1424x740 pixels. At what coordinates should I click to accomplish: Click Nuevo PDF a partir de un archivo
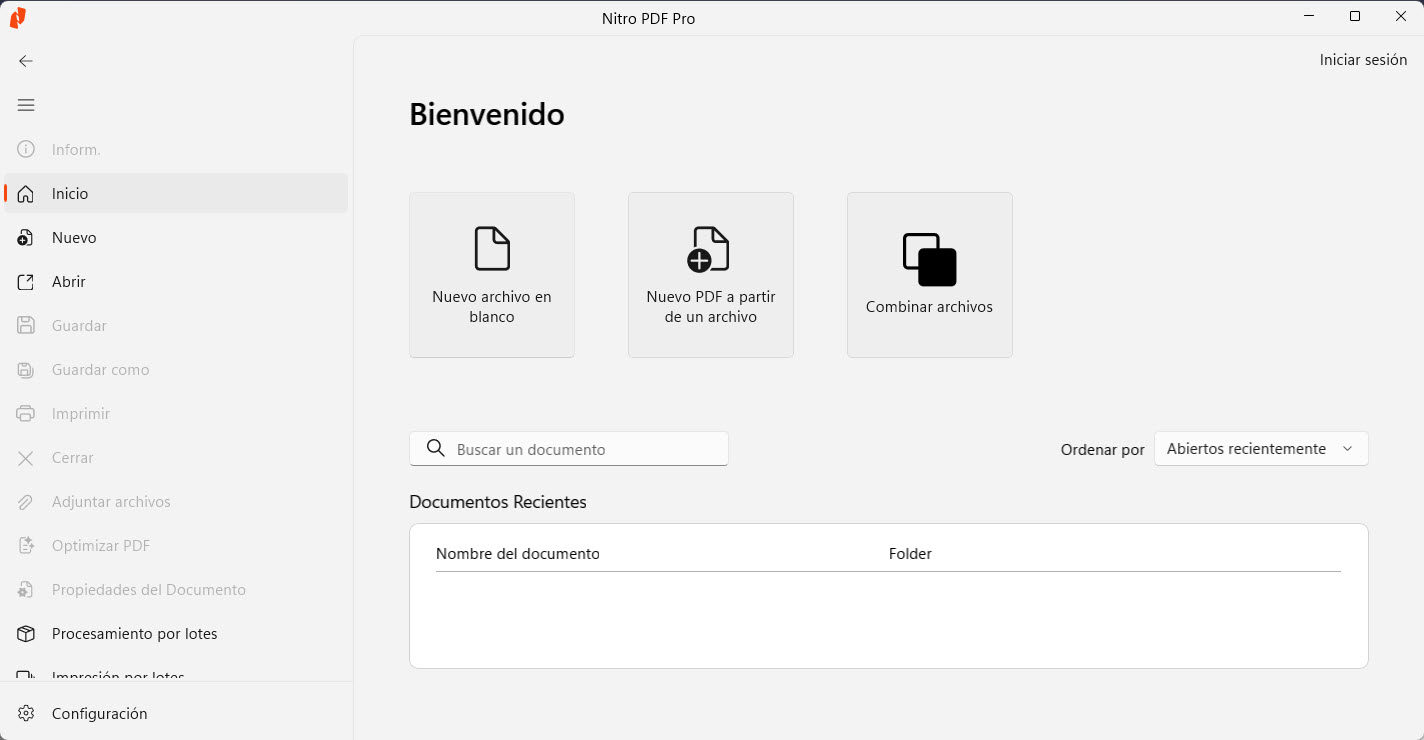pyautogui.click(x=711, y=275)
